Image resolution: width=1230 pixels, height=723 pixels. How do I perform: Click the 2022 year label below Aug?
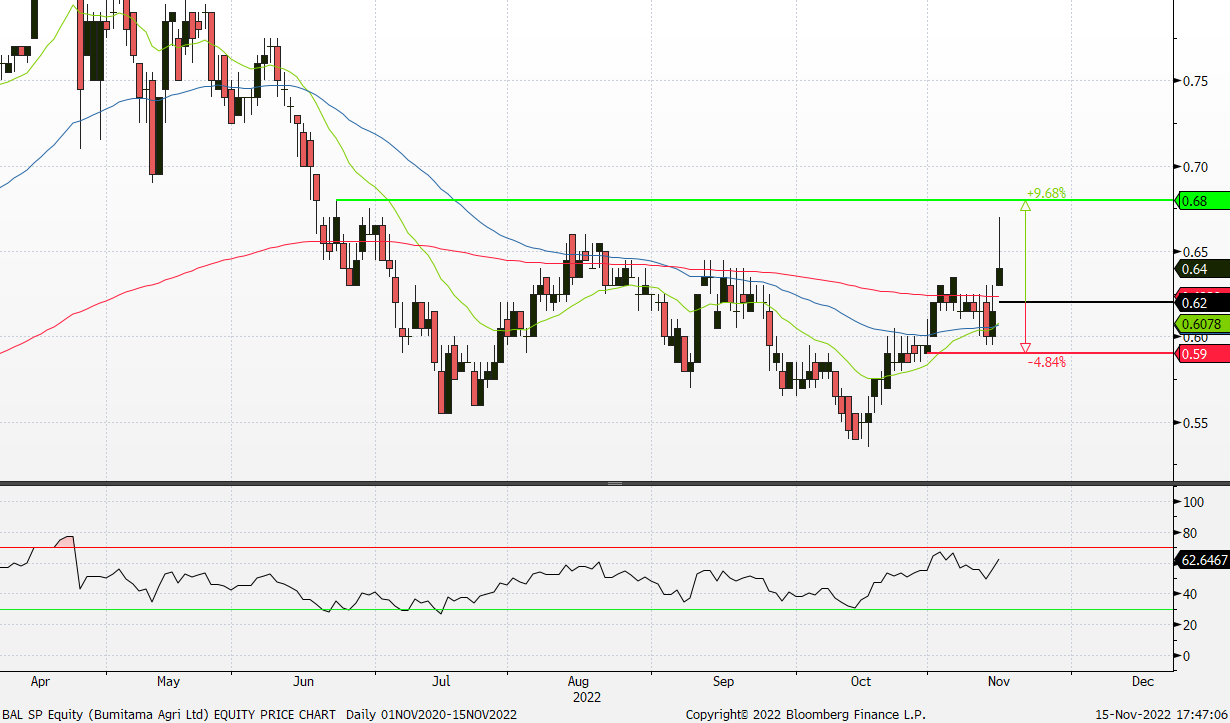coord(586,696)
